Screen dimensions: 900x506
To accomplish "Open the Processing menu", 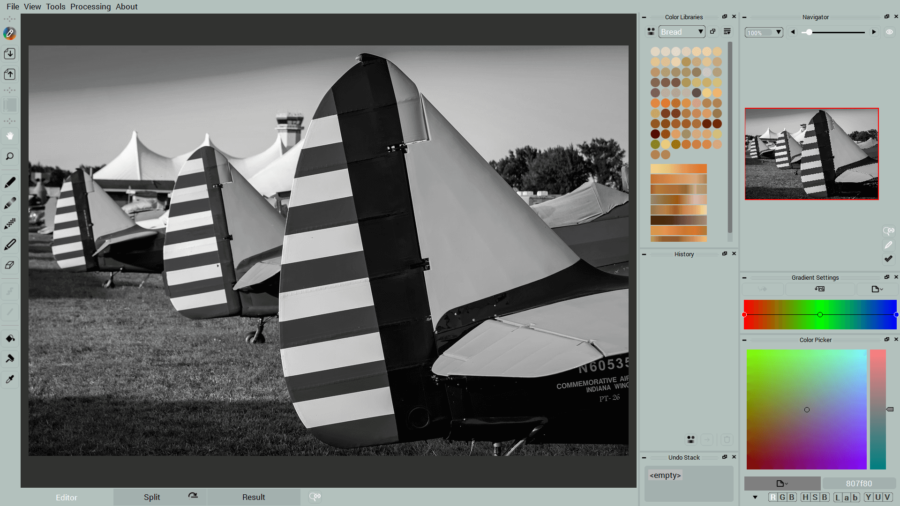I will point(91,7).
